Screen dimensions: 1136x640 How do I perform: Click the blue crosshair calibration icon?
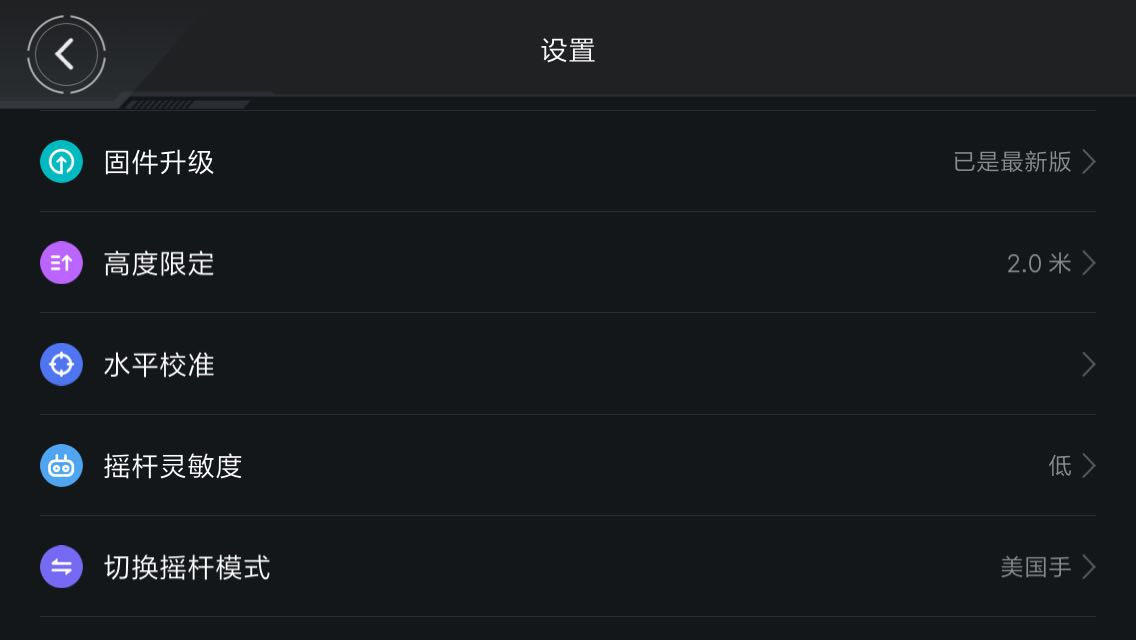[61, 364]
